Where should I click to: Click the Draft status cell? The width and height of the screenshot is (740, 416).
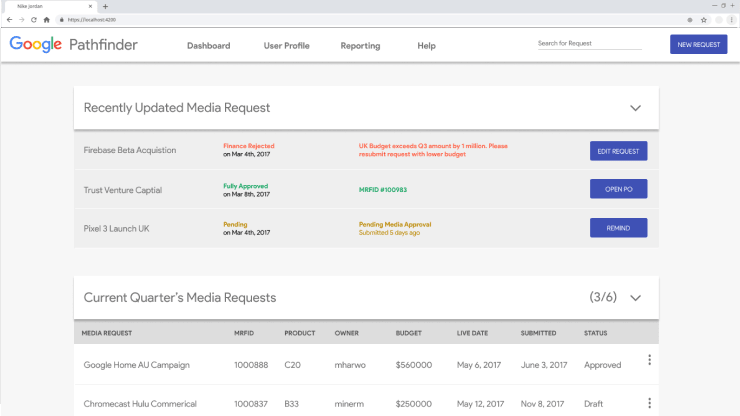593,404
